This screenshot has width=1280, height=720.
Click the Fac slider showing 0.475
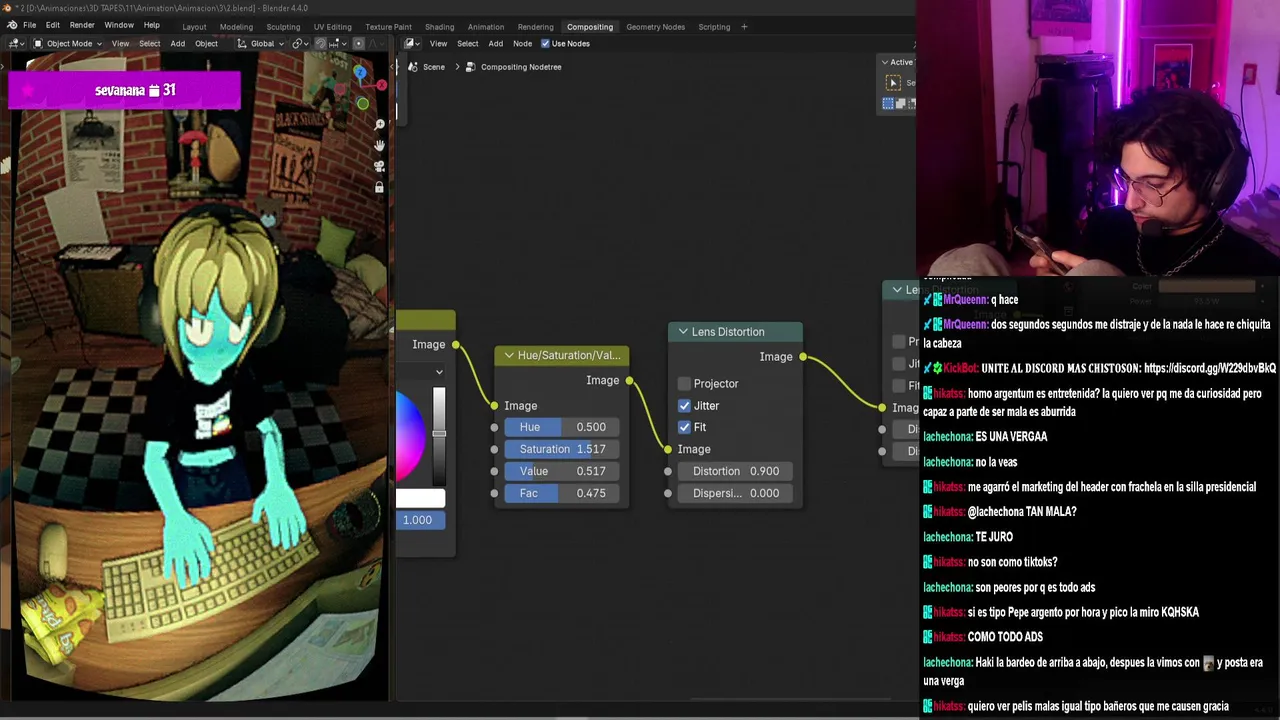pos(562,493)
